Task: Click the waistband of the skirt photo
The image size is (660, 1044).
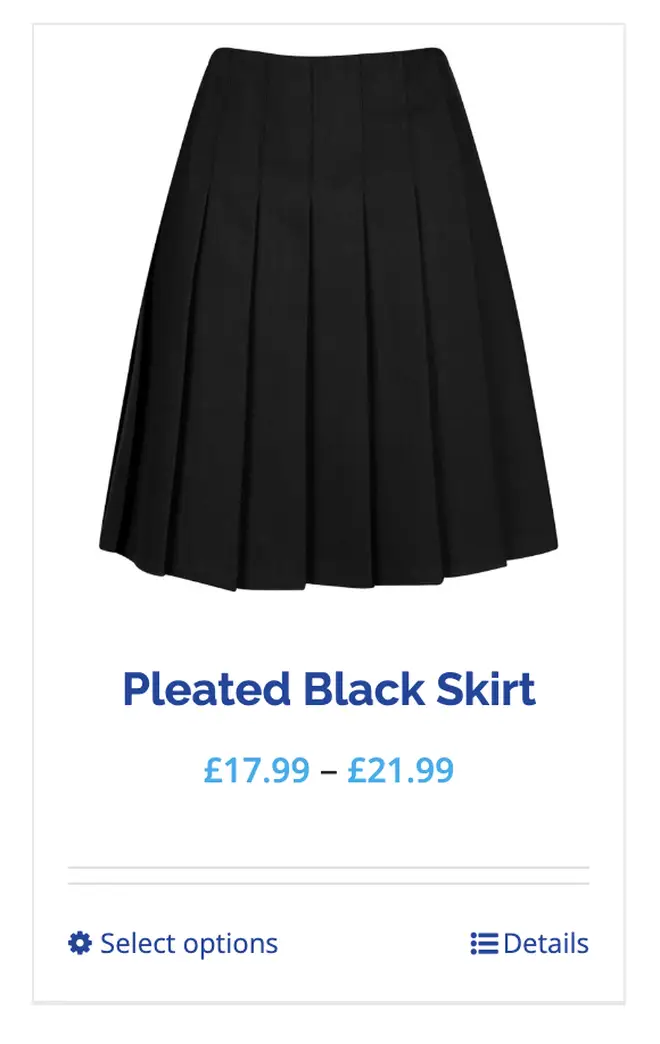Action: point(325,57)
